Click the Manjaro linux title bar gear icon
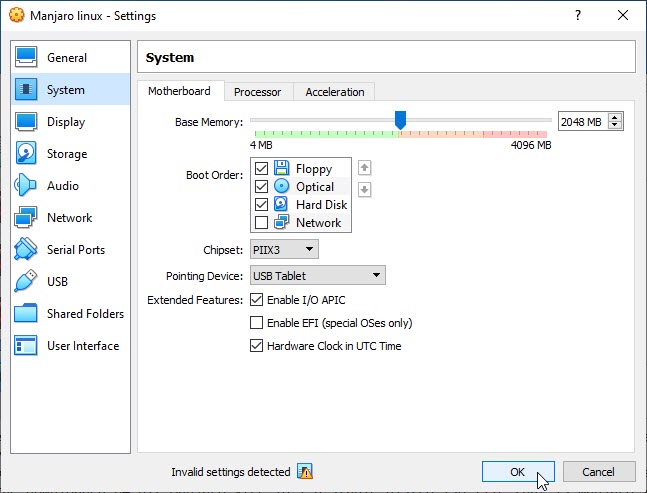Viewport: 647px width, 493px height. click(17, 16)
